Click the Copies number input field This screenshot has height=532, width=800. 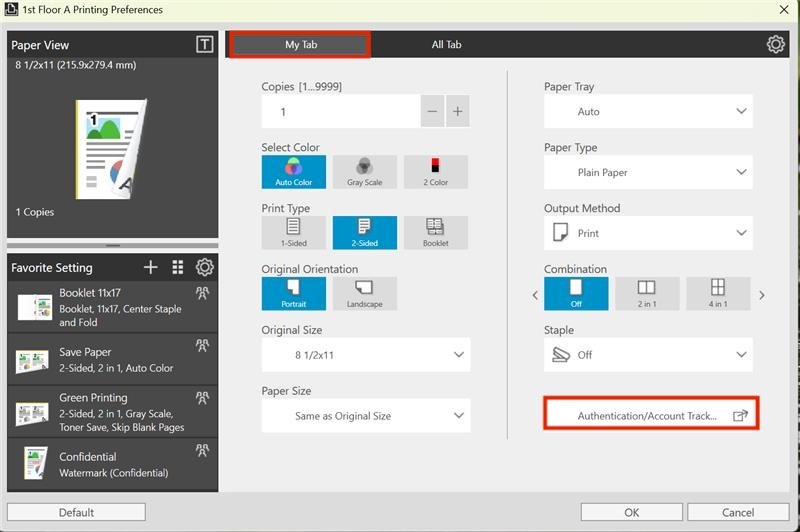coord(341,111)
